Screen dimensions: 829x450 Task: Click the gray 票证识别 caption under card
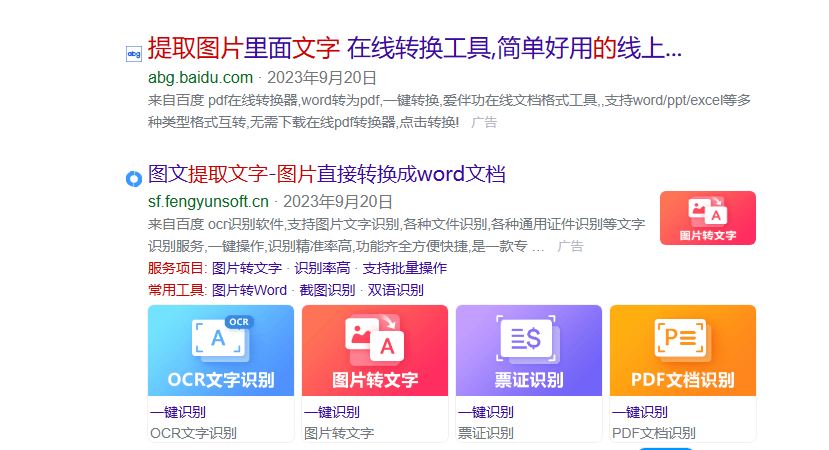point(485,433)
